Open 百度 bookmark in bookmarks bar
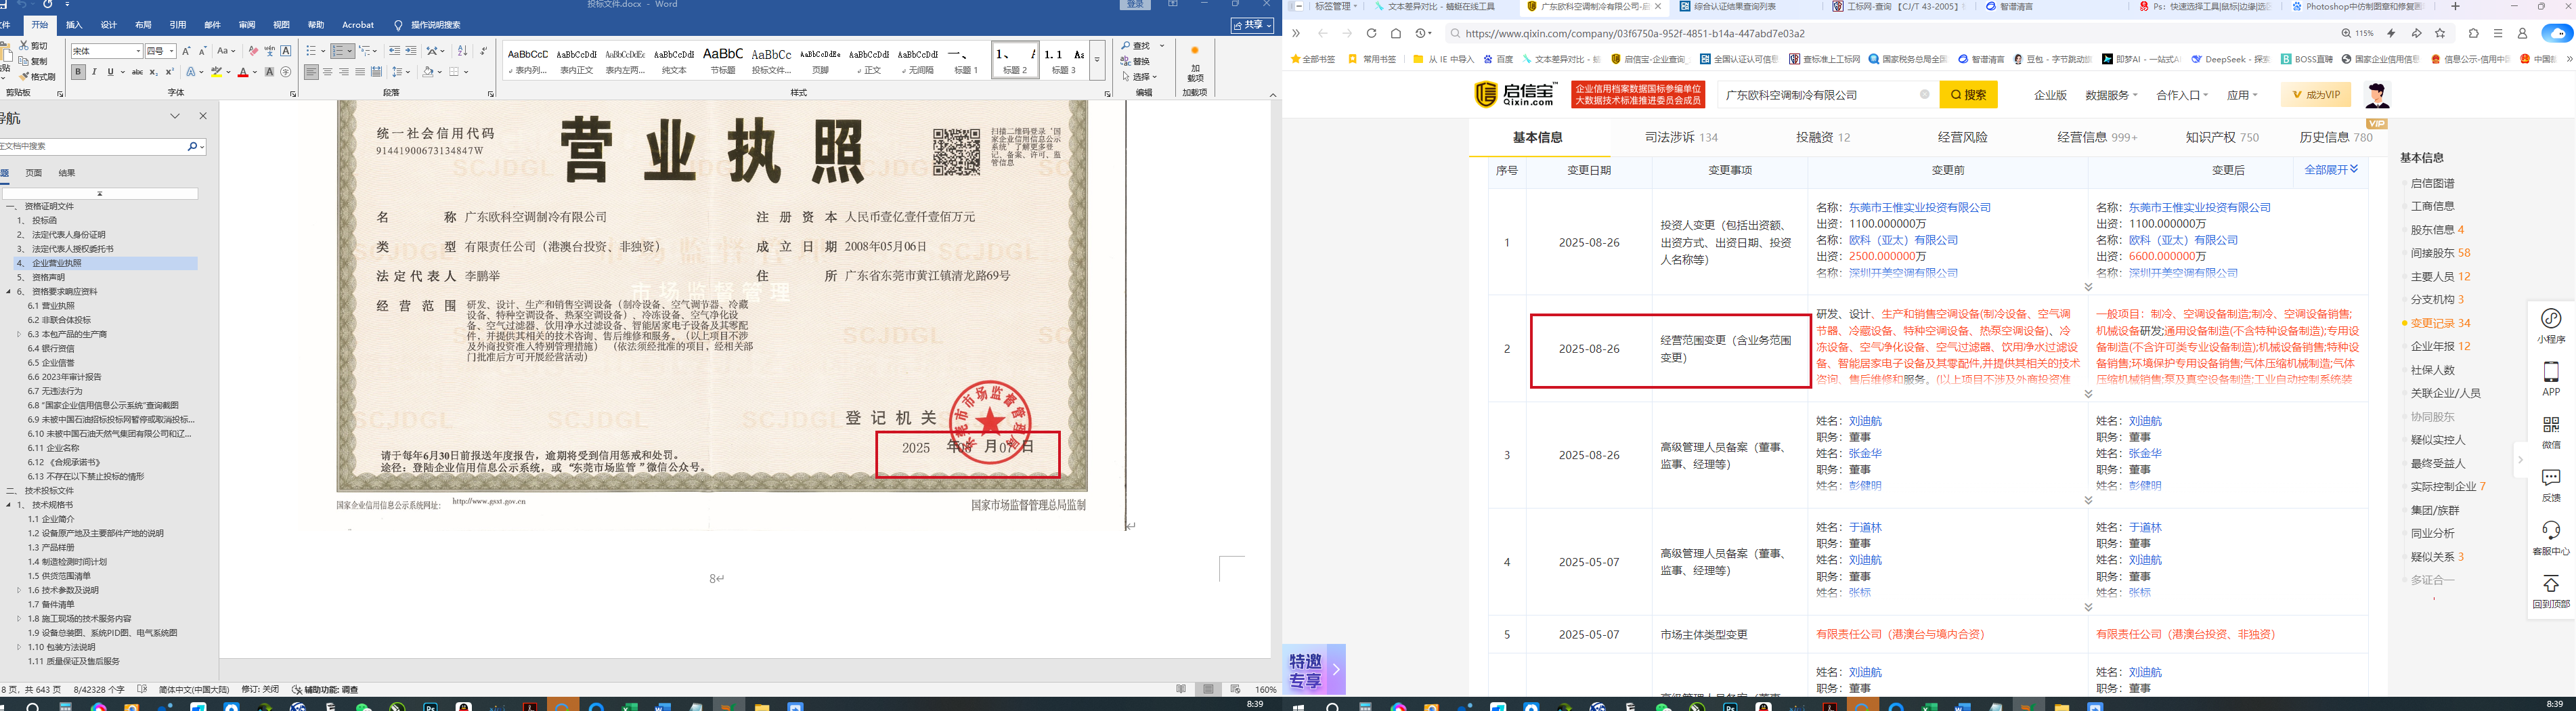Viewport: 2576px width, 711px height. [1499, 60]
